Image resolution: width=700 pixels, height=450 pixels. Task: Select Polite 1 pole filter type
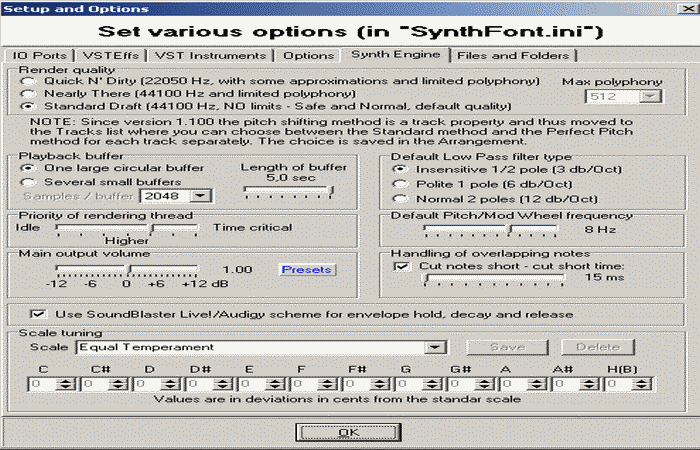400,185
